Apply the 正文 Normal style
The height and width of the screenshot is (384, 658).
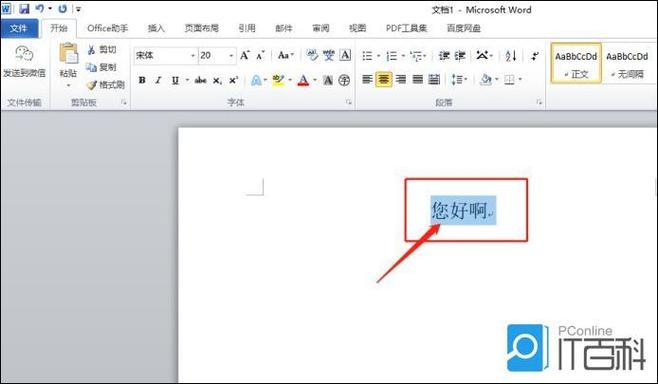coord(576,63)
